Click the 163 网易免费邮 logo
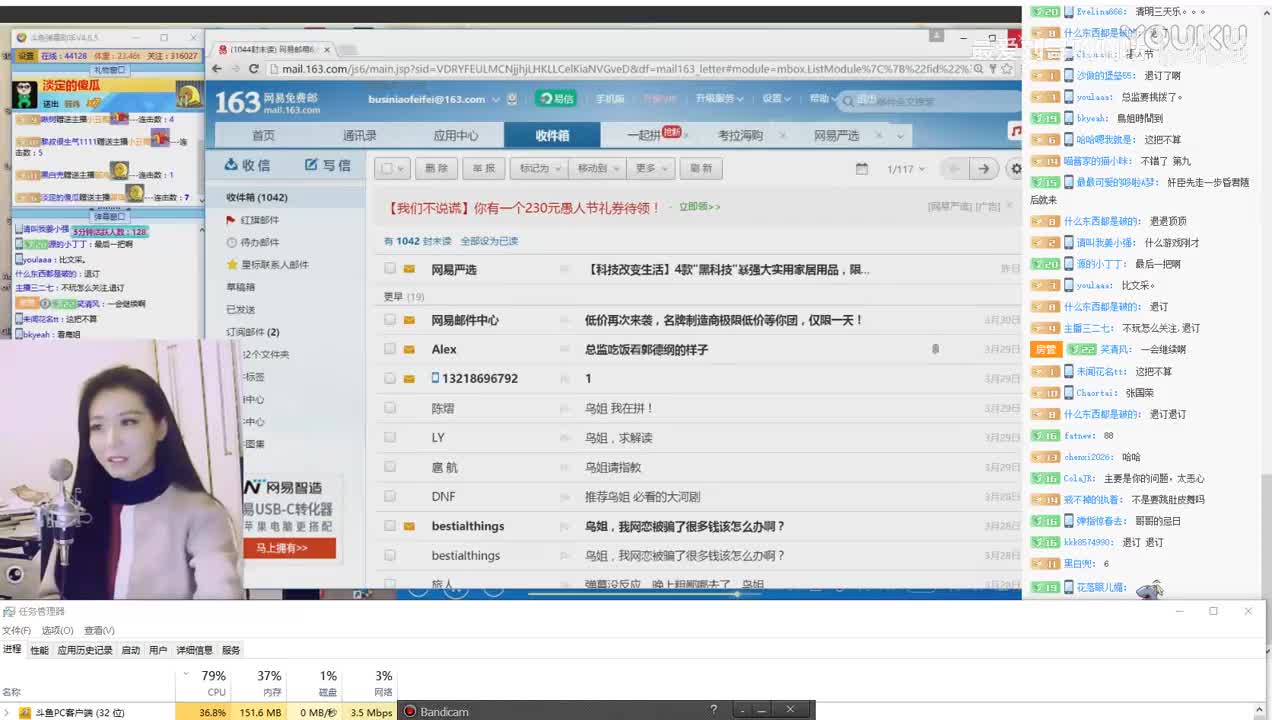The height and width of the screenshot is (720, 1272). click(267, 101)
